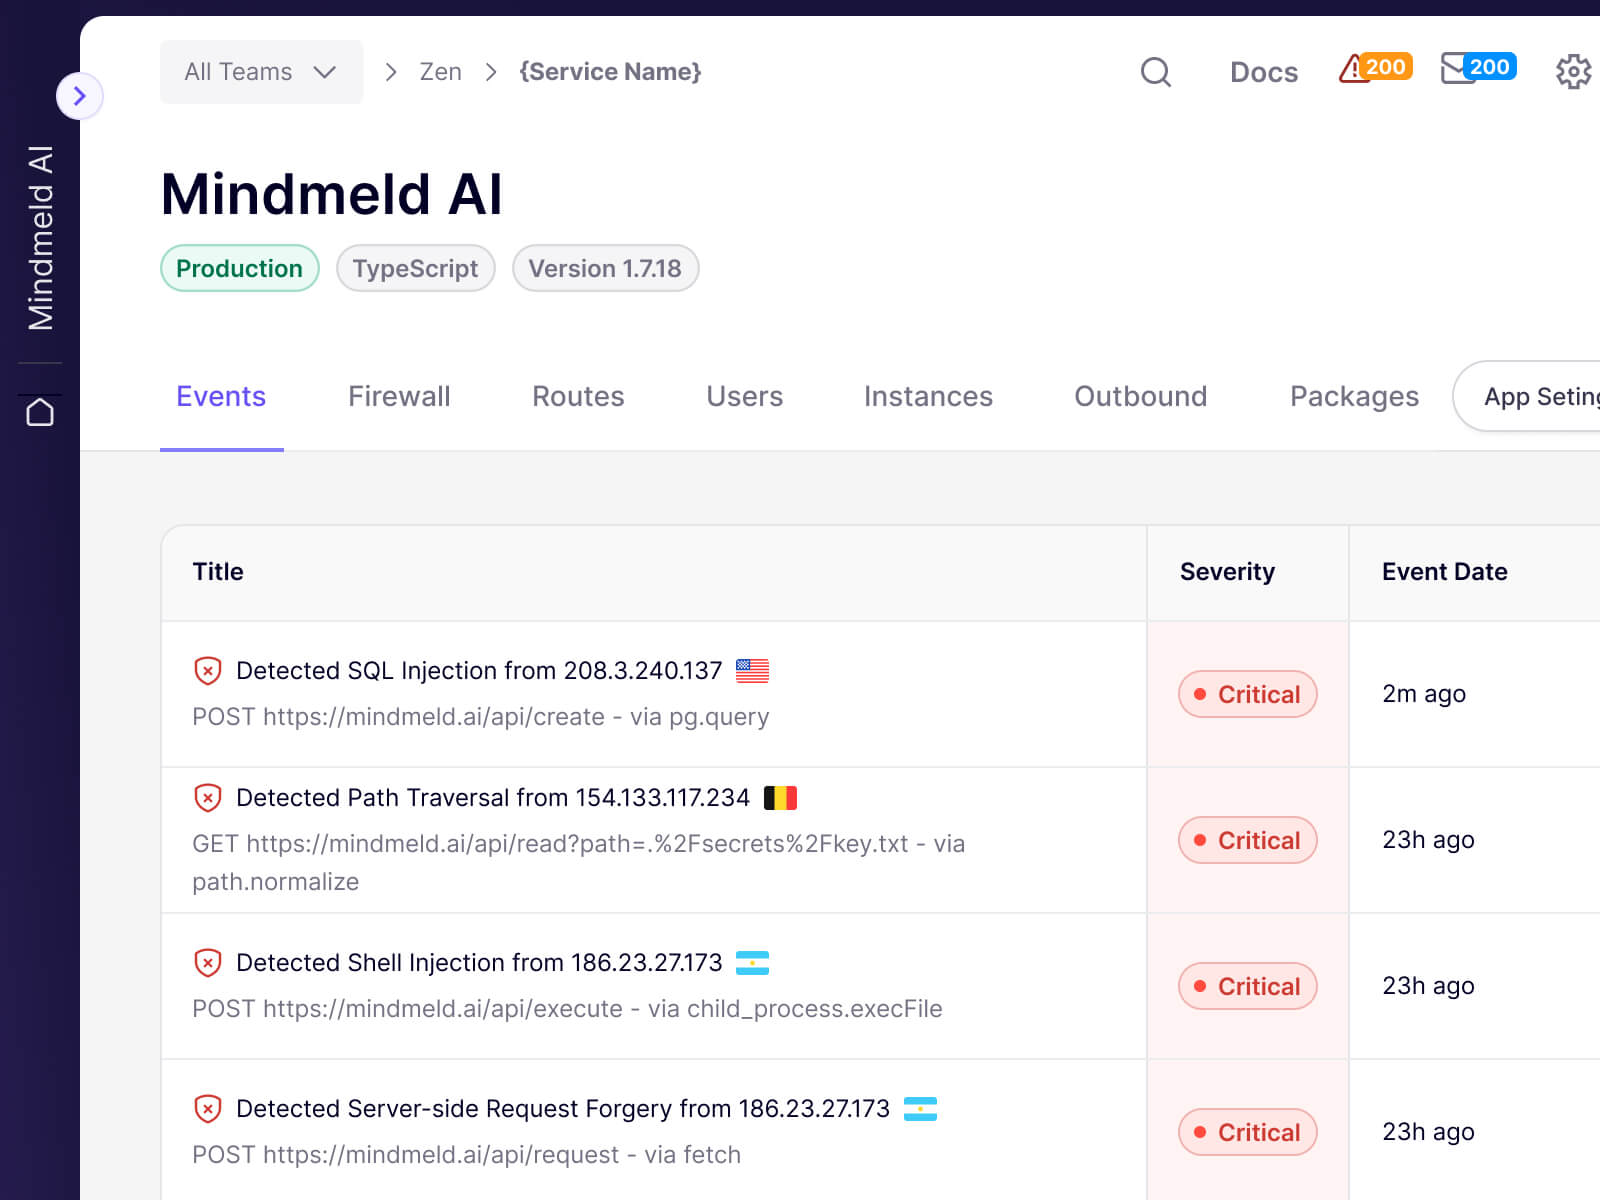Click the shield icon on Path Traversal row
The image size is (1600, 1200).
[x=207, y=797]
